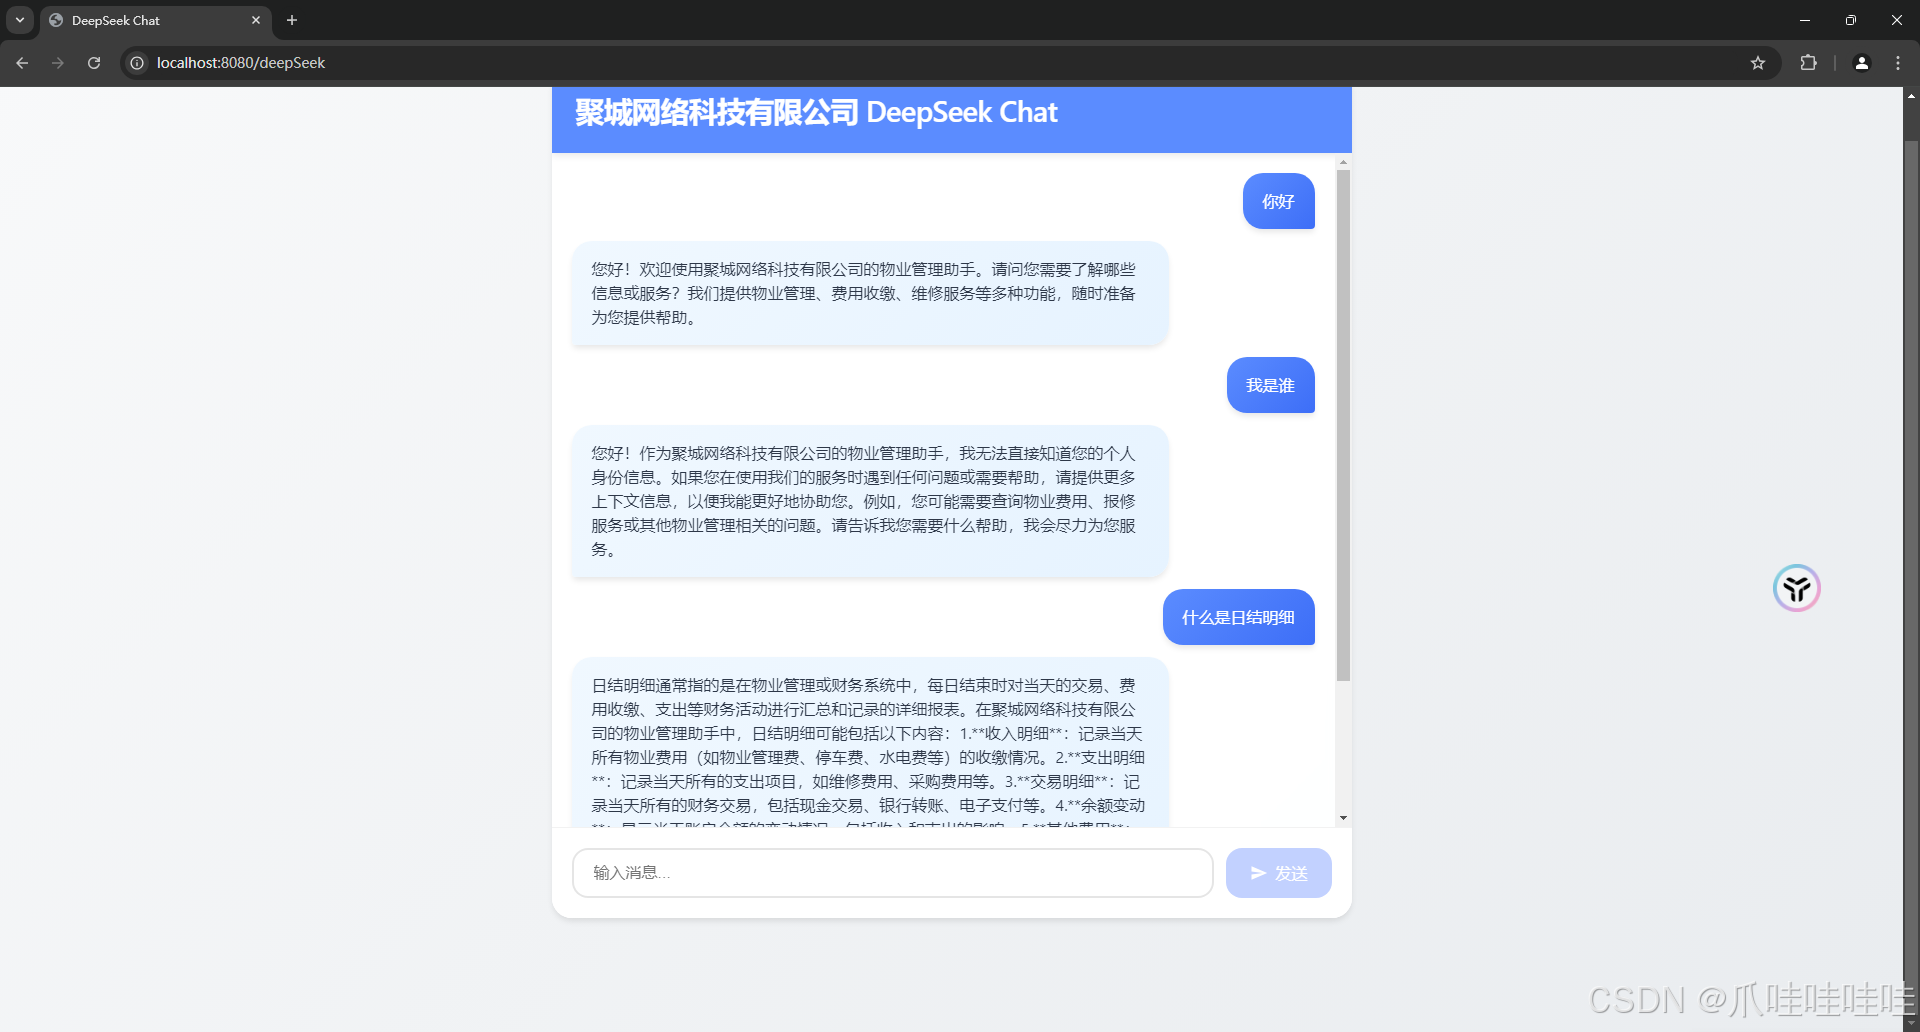This screenshot has width=1920, height=1032.
Task: Click the browser back arrow
Action: click(x=22, y=63)
